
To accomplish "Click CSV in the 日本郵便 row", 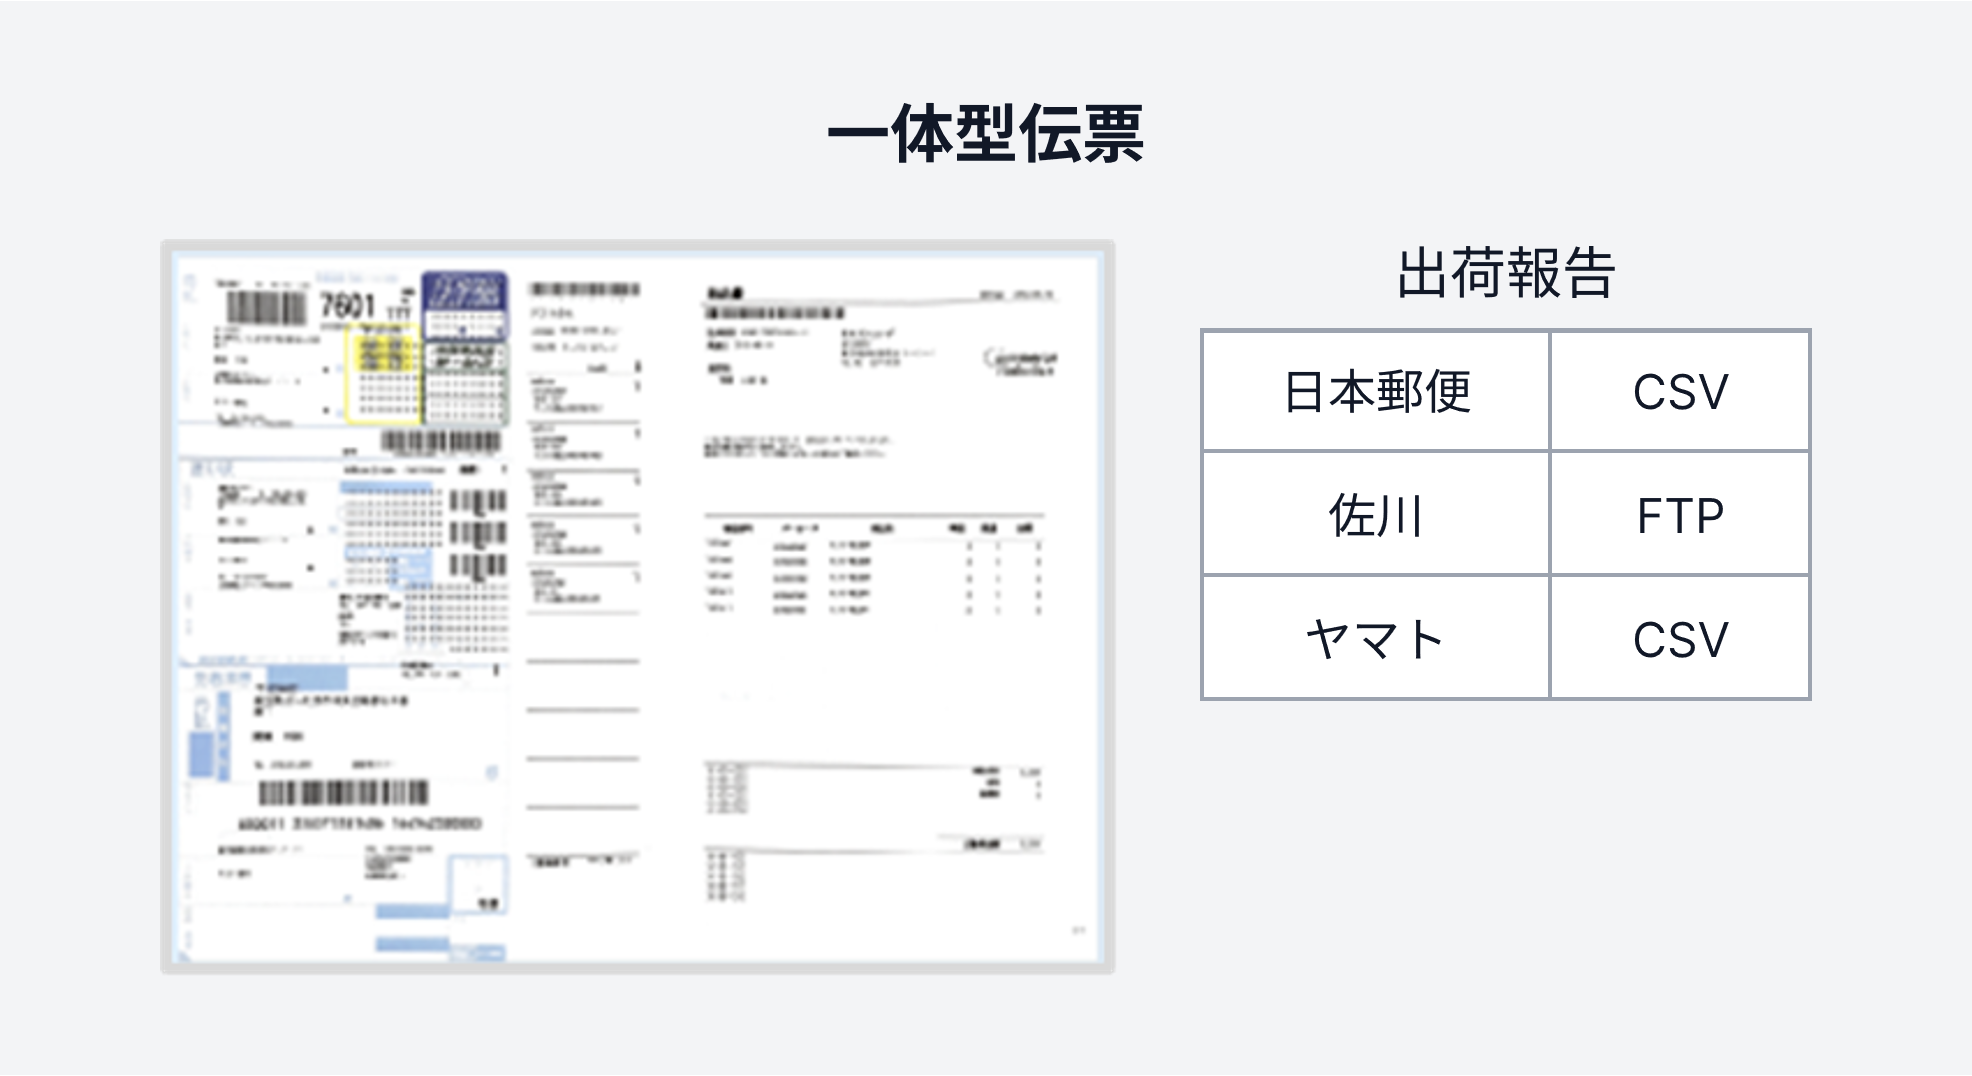I will point(1680,391).
